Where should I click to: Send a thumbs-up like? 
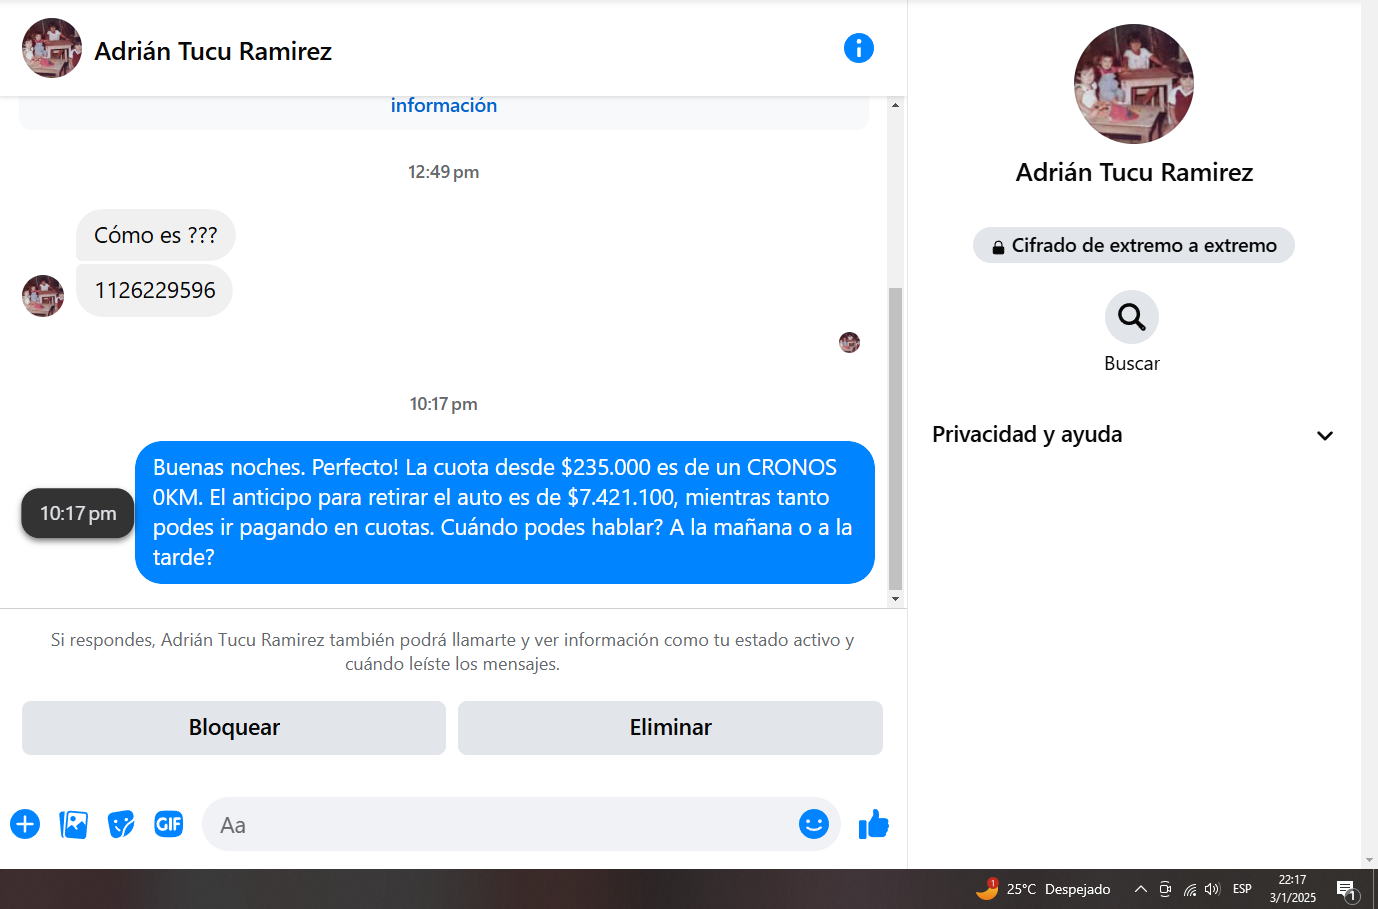tap(873, 824)
